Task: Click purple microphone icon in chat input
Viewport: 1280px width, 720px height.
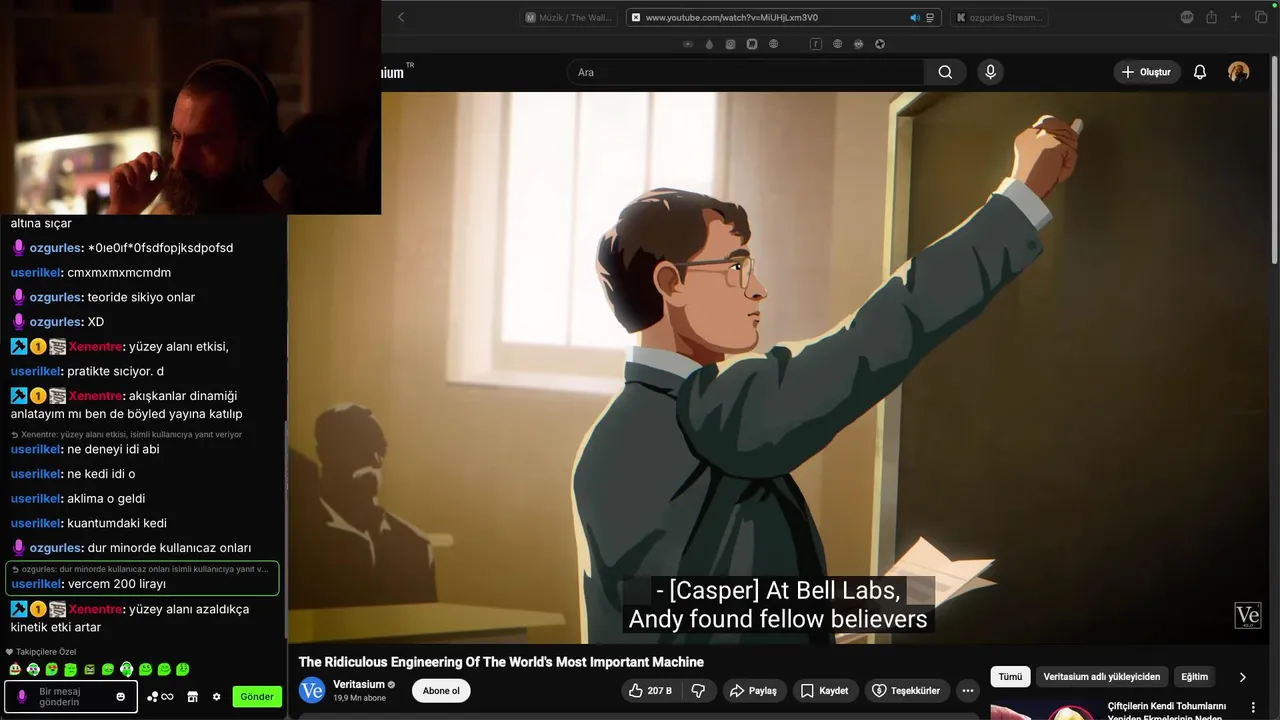Action: [x=22, y=696]
